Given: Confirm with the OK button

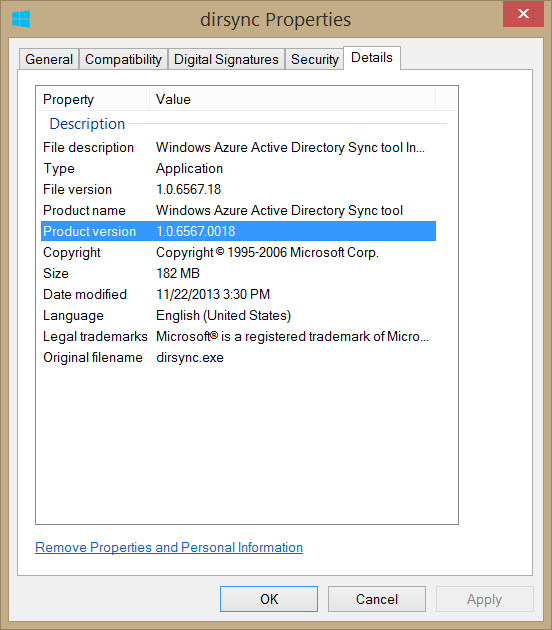Looking at the screenshot, I should (x=269, y=599).
